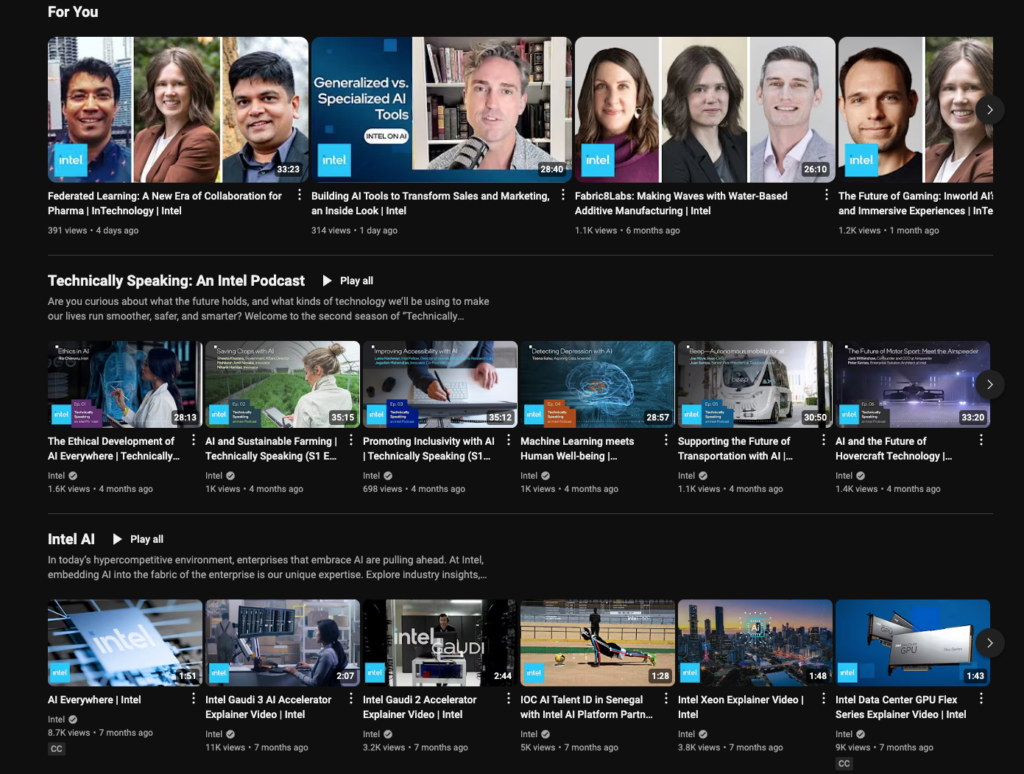Screen dimensions: 1024x774
Task: Open menu for Intel Gaudi 3 AI Accelerator video
Action: click(351, 699)
